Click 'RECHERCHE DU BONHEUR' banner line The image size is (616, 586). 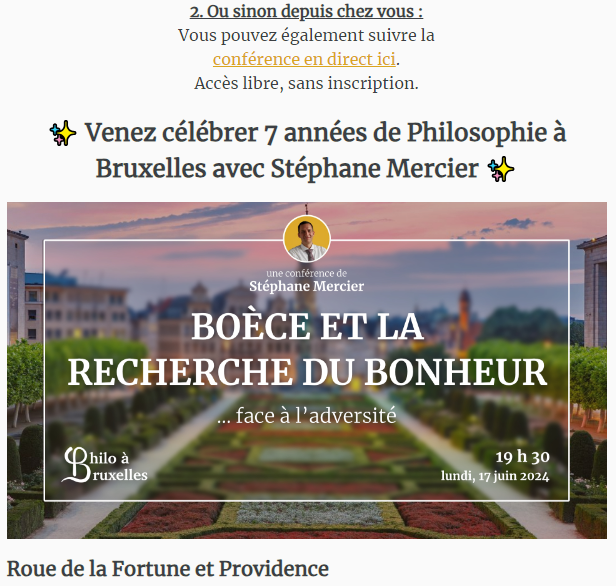[307, 372]
